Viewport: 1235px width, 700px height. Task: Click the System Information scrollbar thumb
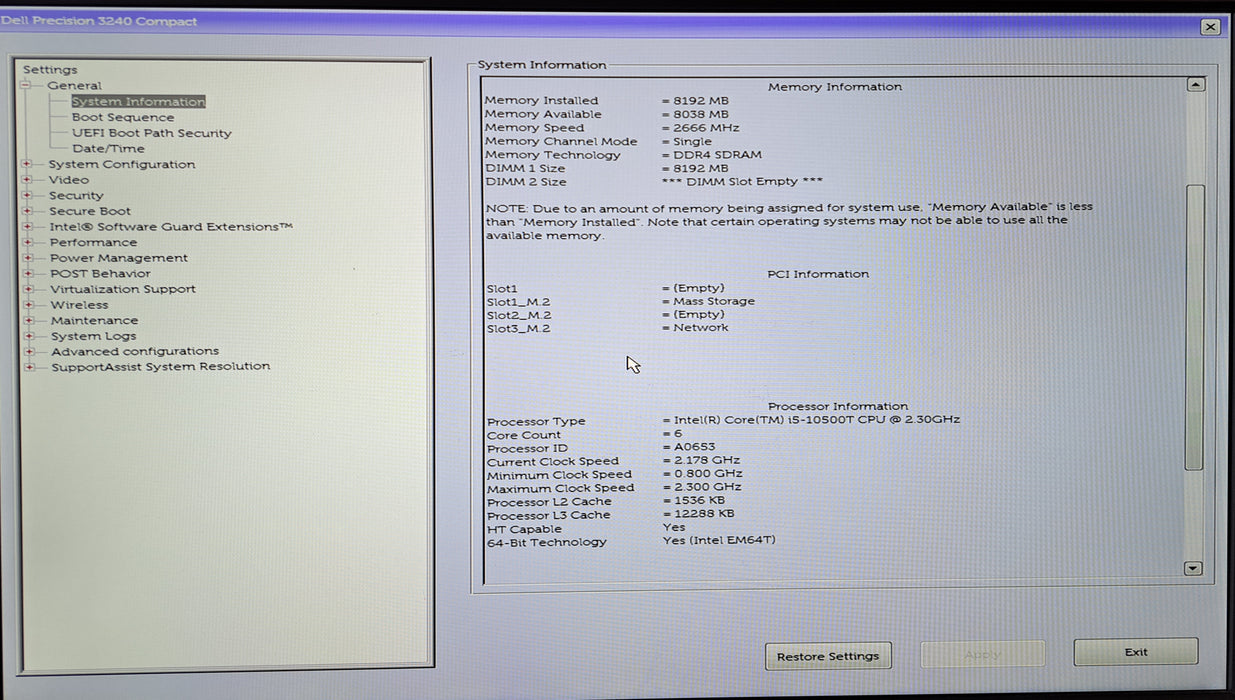coord(1194,327)
